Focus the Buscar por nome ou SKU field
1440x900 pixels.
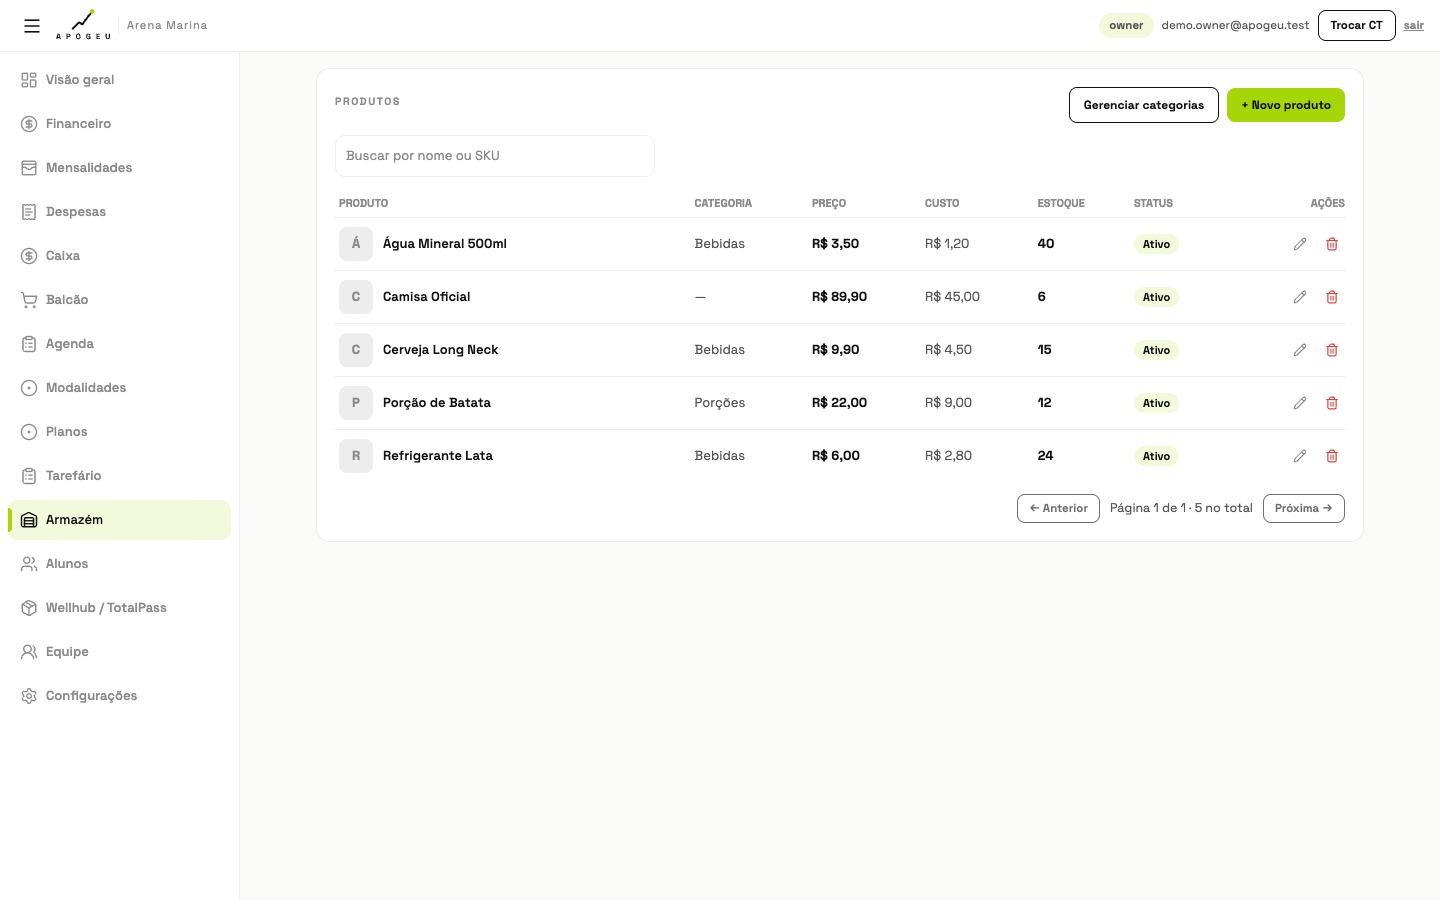(x=495, y=156)
